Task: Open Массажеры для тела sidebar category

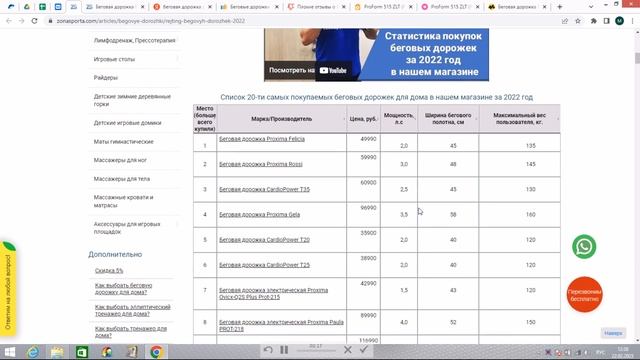Action: pos(122,179)
